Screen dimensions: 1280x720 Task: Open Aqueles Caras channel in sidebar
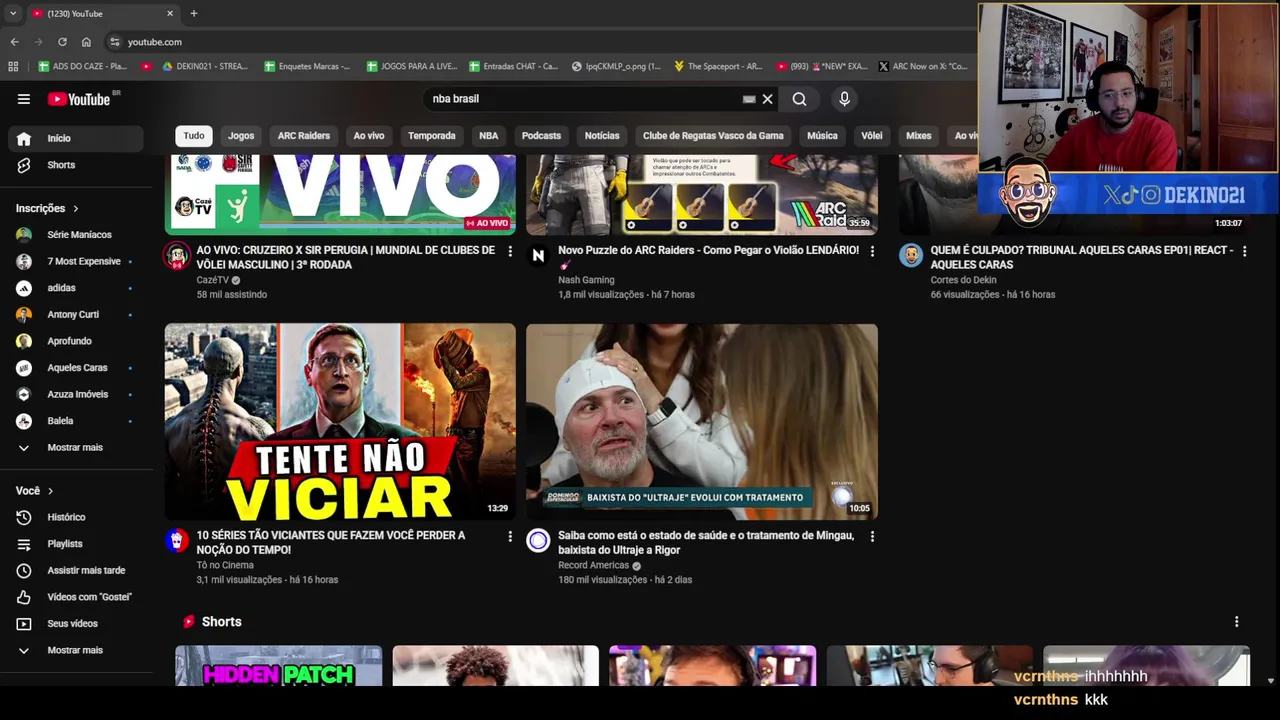(x=75, y=368)
